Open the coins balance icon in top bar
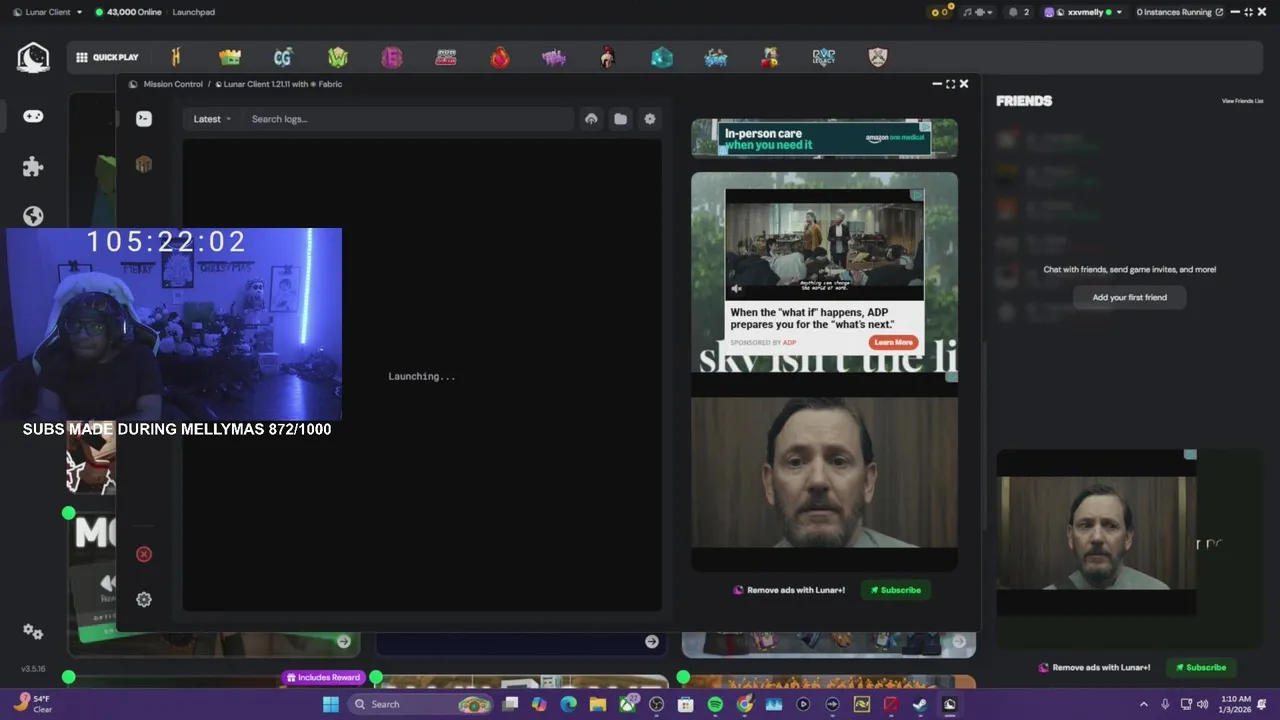The image size is (1280, 720). [939, 12]
